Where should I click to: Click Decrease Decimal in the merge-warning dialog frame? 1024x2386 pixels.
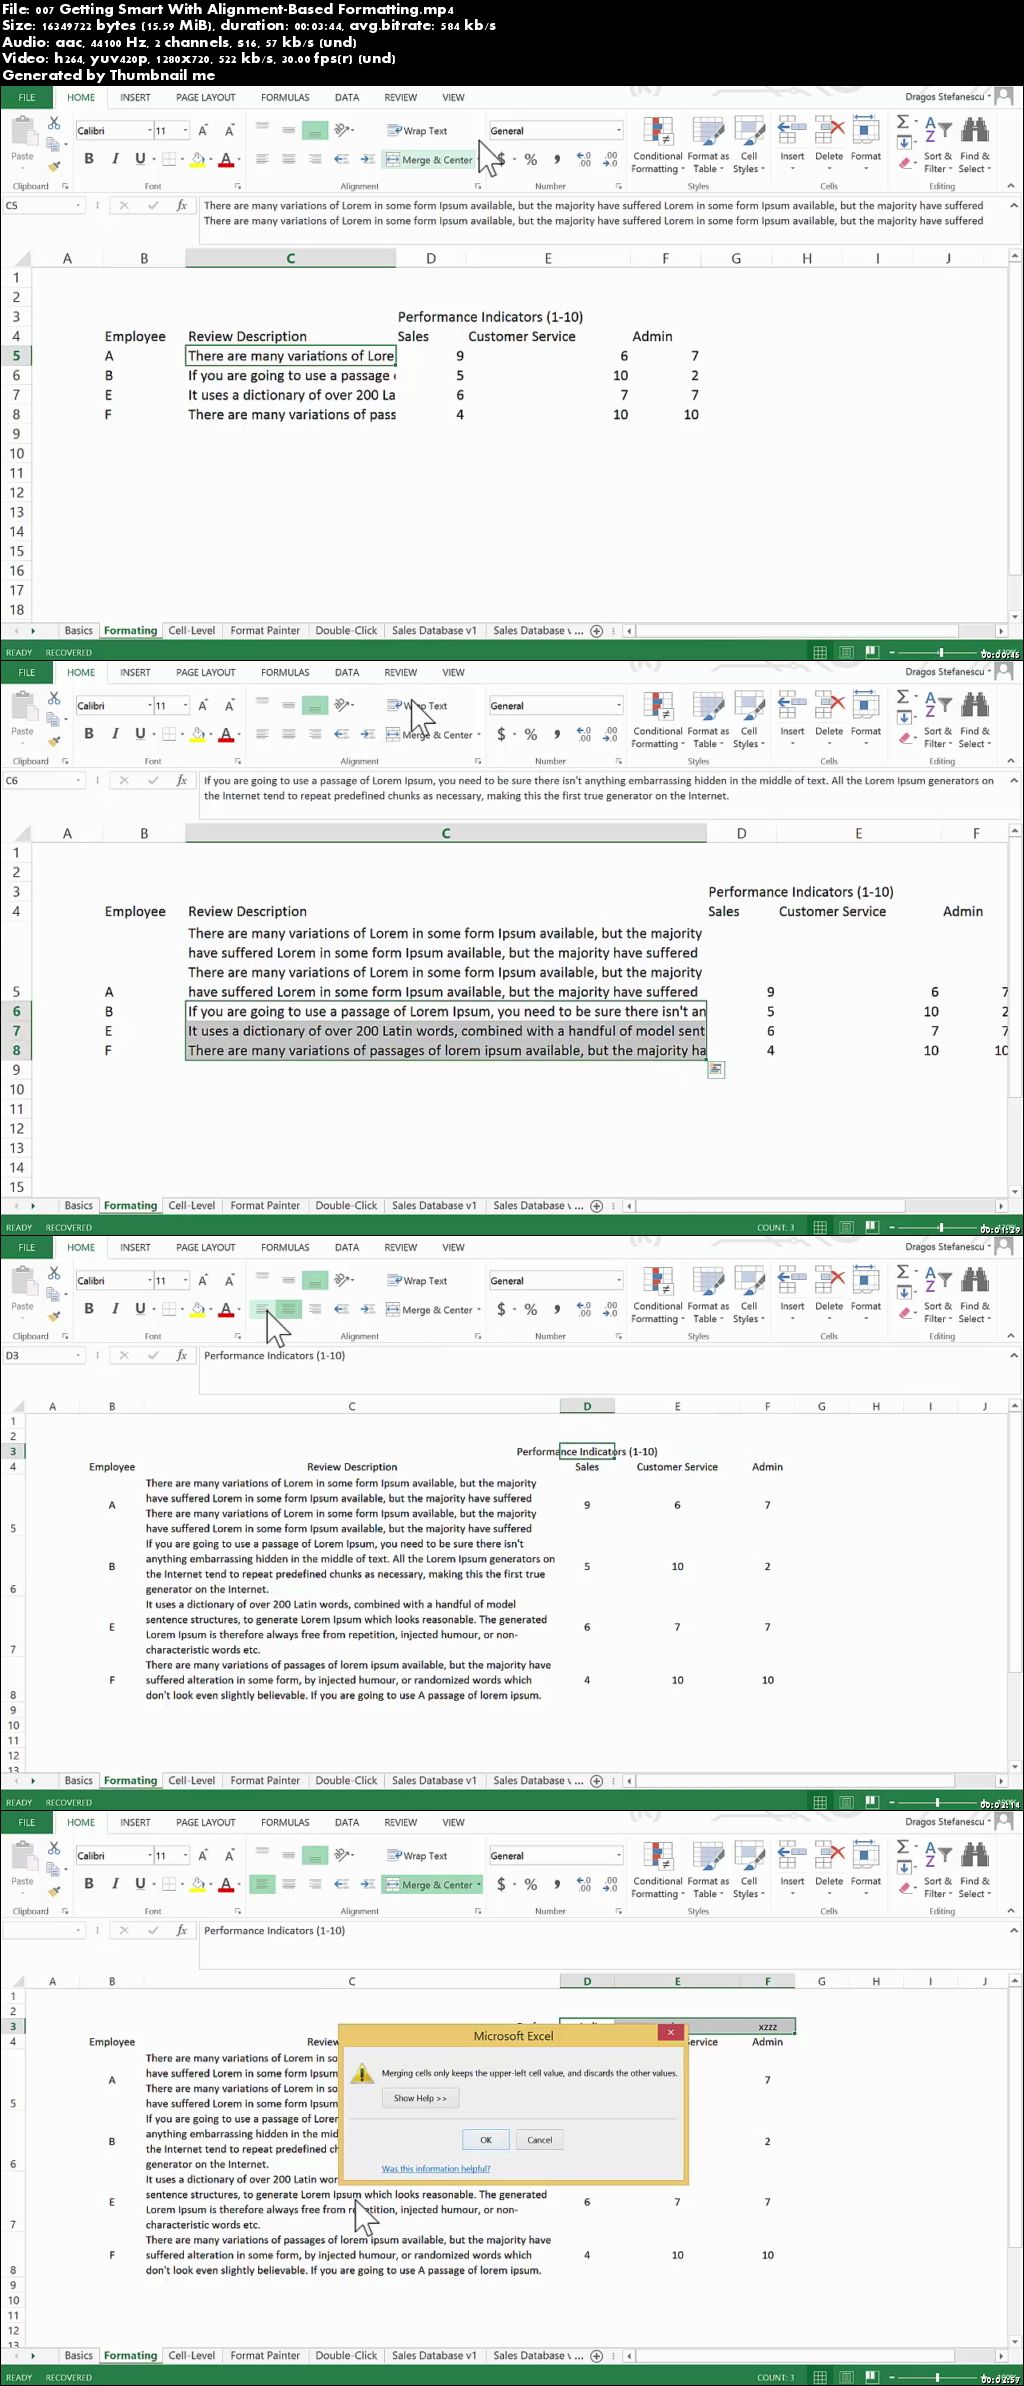(x=610, y=1884)
